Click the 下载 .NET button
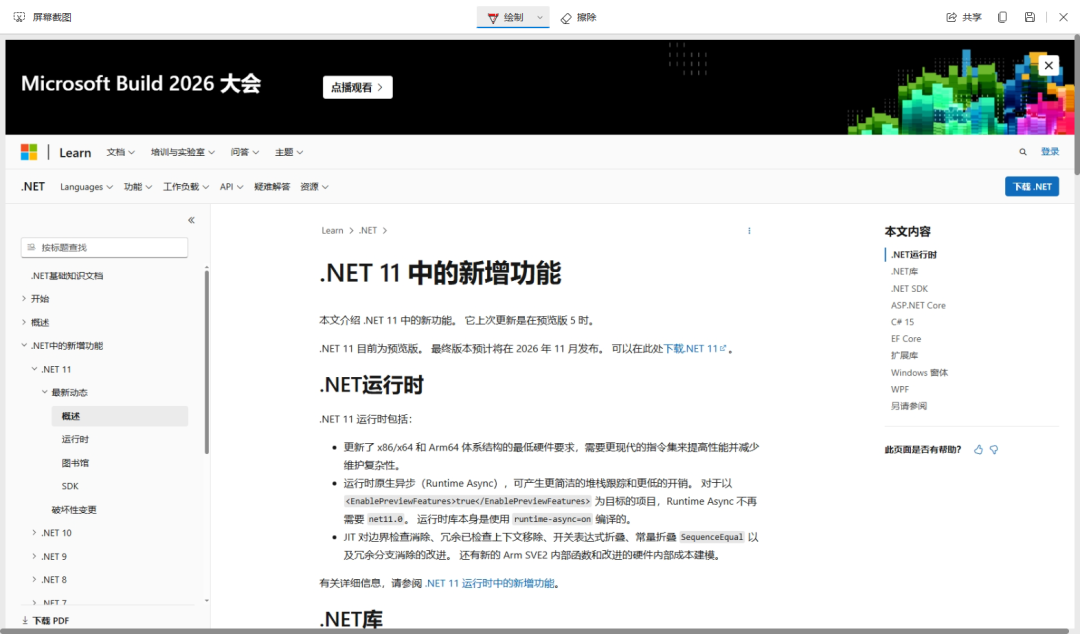This screenshot has width=1080, height=634. tap(1032, 187)
